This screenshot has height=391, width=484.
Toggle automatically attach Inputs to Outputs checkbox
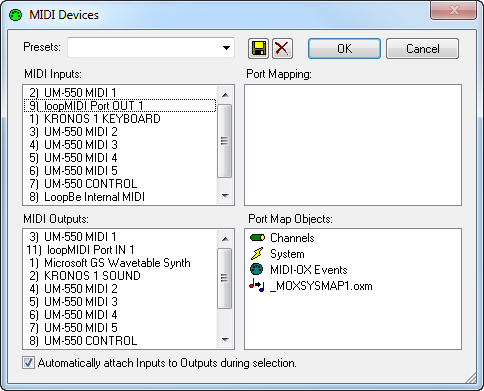(x=28, y=363)
